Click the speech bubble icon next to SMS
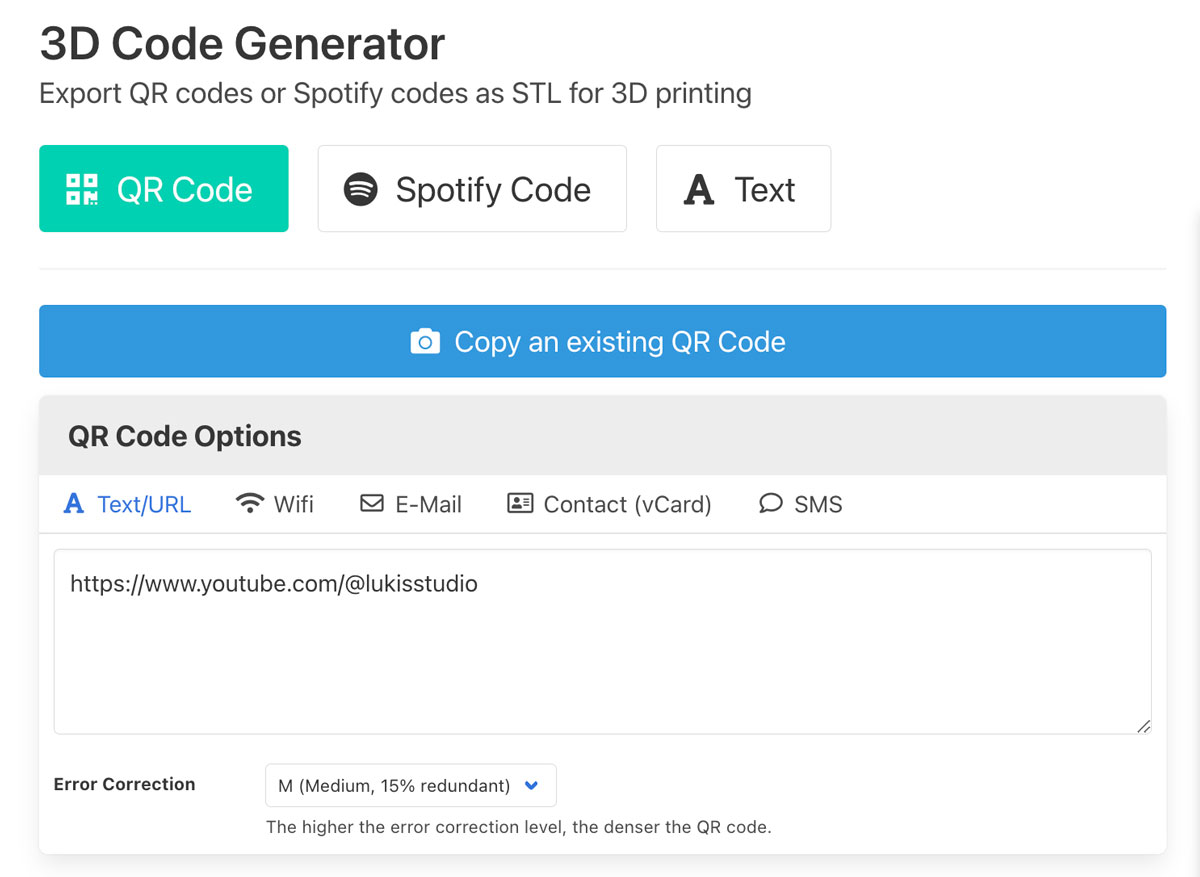The height and width of the screenshot is (877, 1200). coord(770,504)
